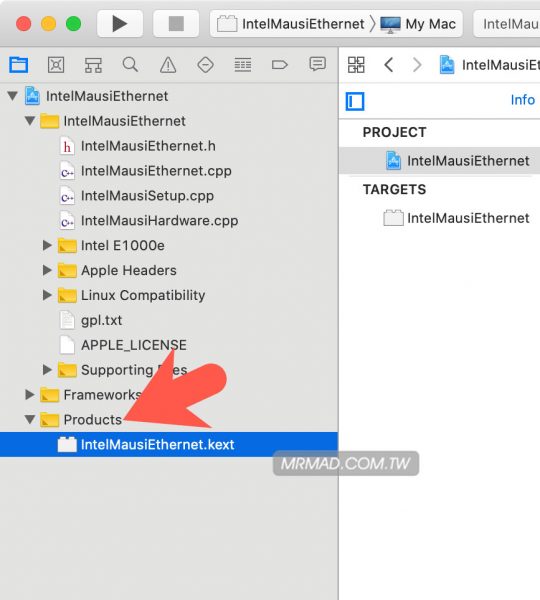
Task: Select the APPLE_LICENSE file
Action: coord(169,345)
